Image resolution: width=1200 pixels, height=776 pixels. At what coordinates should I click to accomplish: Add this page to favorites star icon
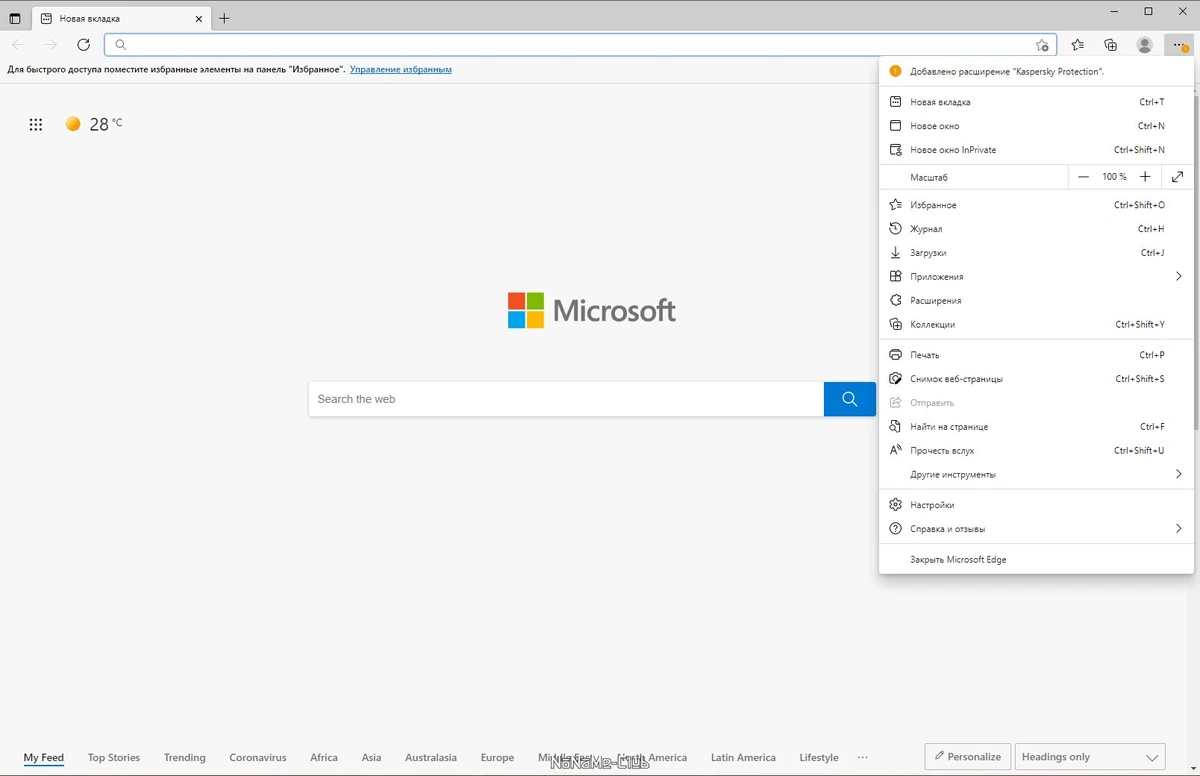coord(1042,45)
